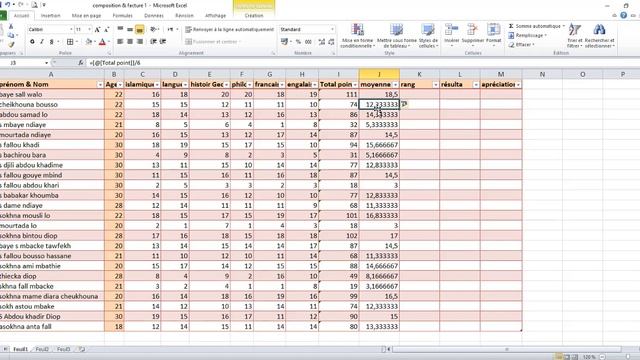Add a decimal place

pyautogui.click(x=322, y=42)
